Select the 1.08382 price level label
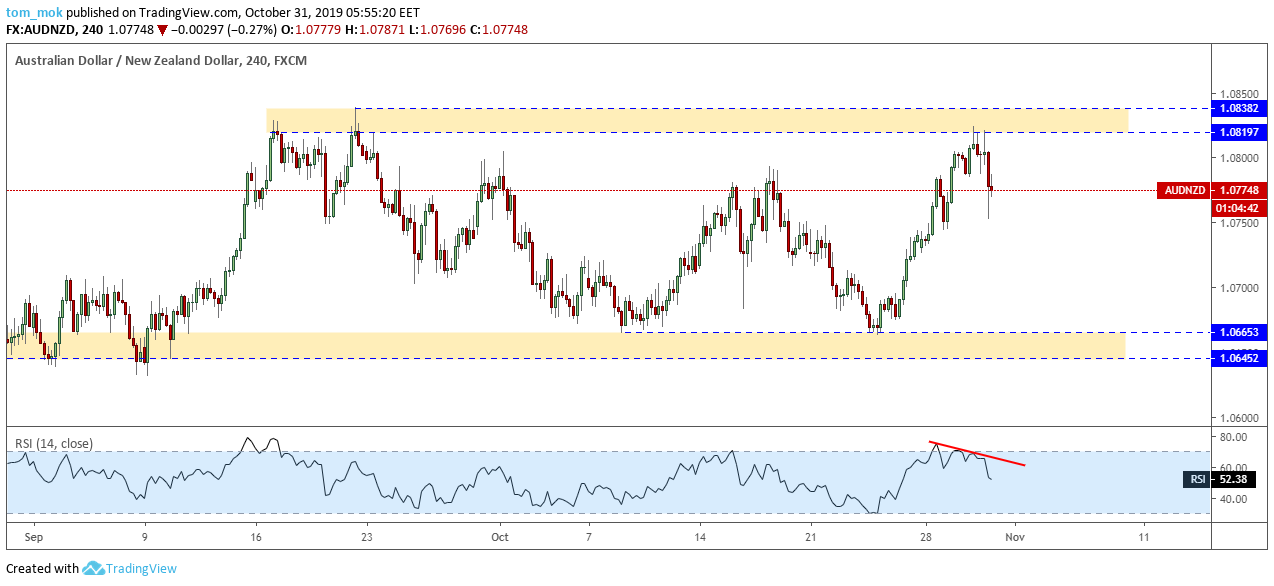This screenshot has width=1274, height=586. [x=1239, y=107]
